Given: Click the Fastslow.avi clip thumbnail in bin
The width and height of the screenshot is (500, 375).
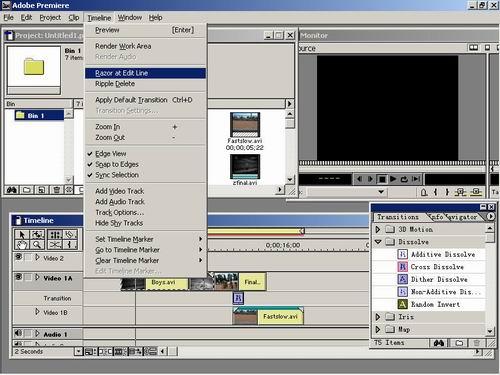Looking at the screenshot, I should click(x=245, y=125).
